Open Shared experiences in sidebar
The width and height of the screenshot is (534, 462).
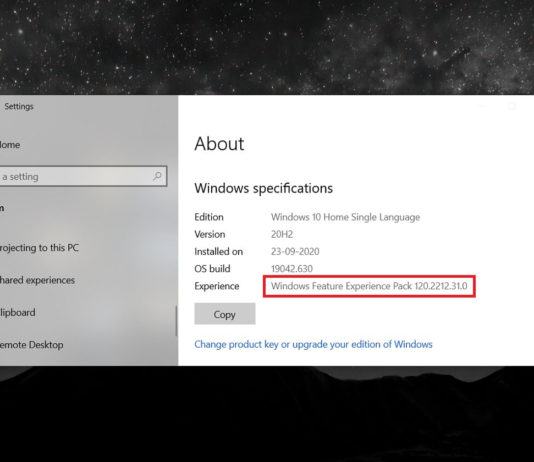coord(37,280)
